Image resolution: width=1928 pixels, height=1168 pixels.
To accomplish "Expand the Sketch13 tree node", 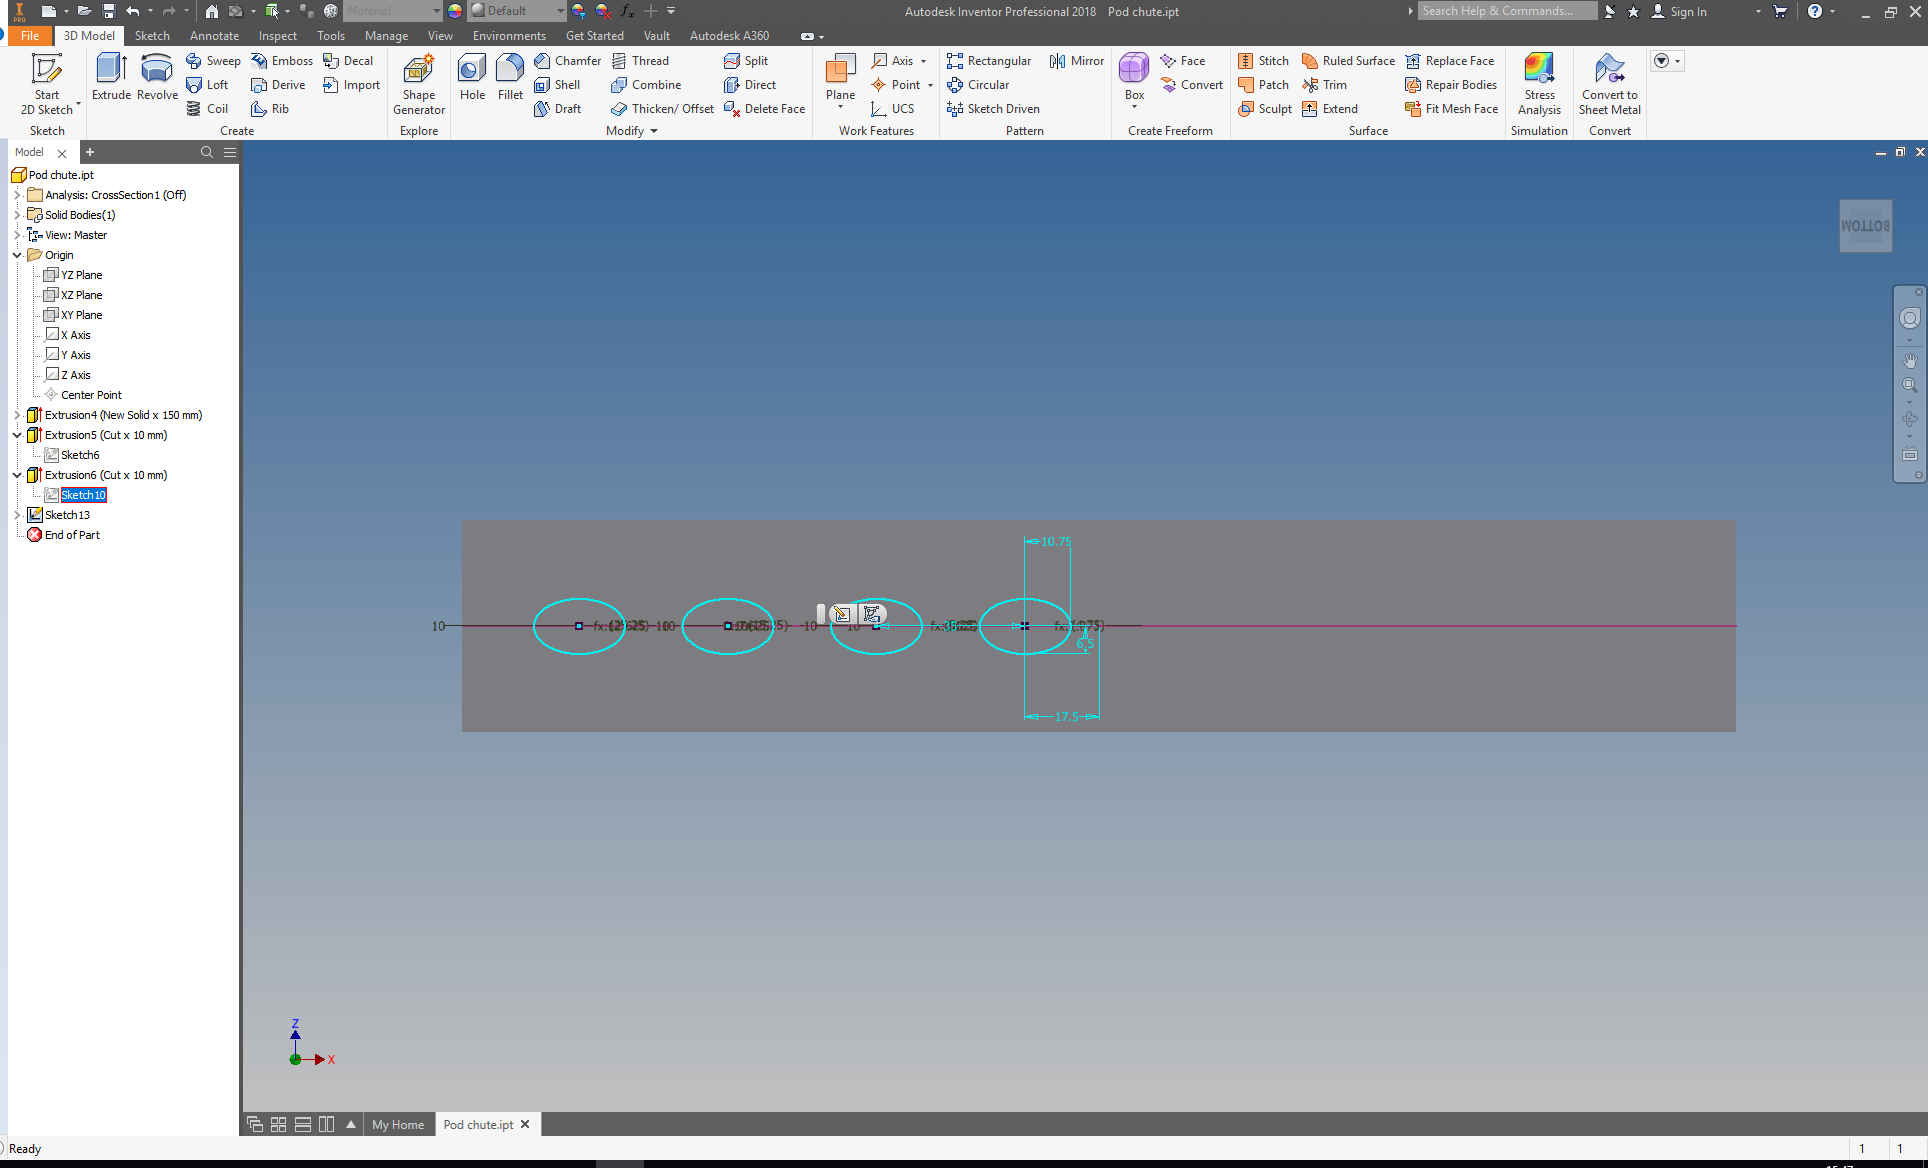I will 17,514.
